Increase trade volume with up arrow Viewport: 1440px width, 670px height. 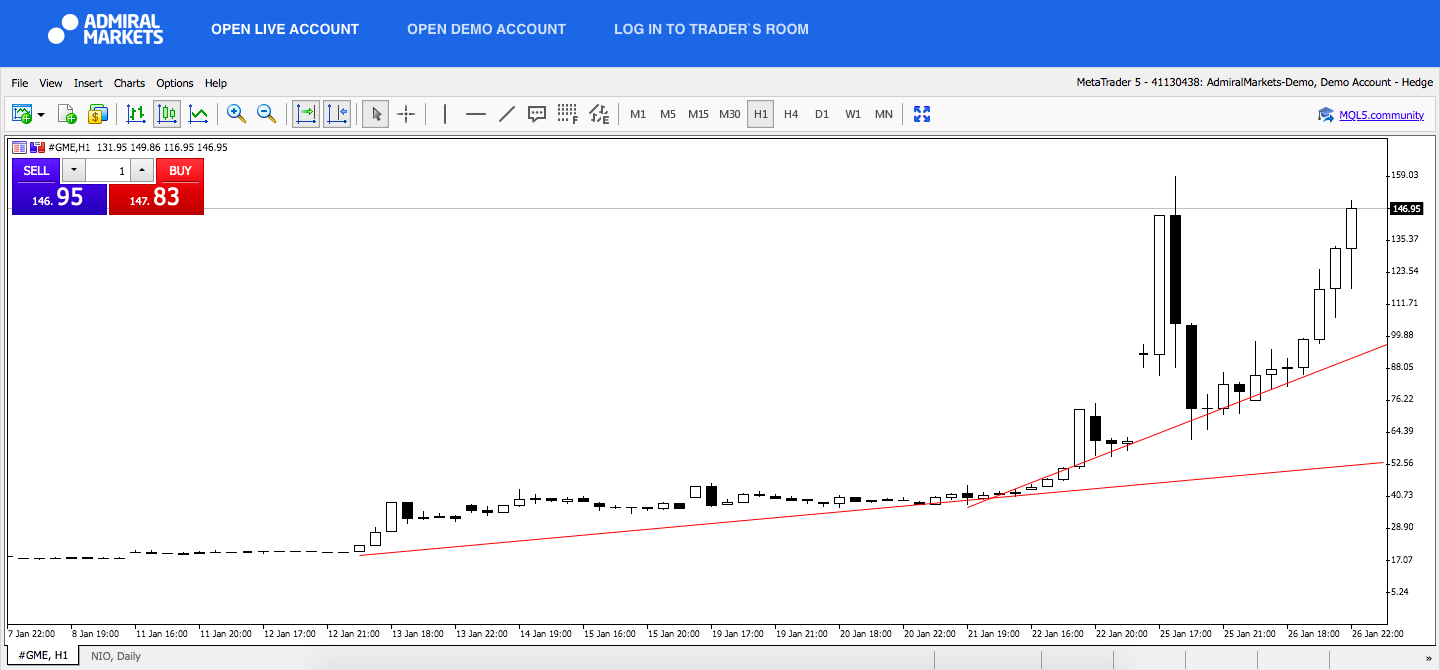(x=142, y=171)
